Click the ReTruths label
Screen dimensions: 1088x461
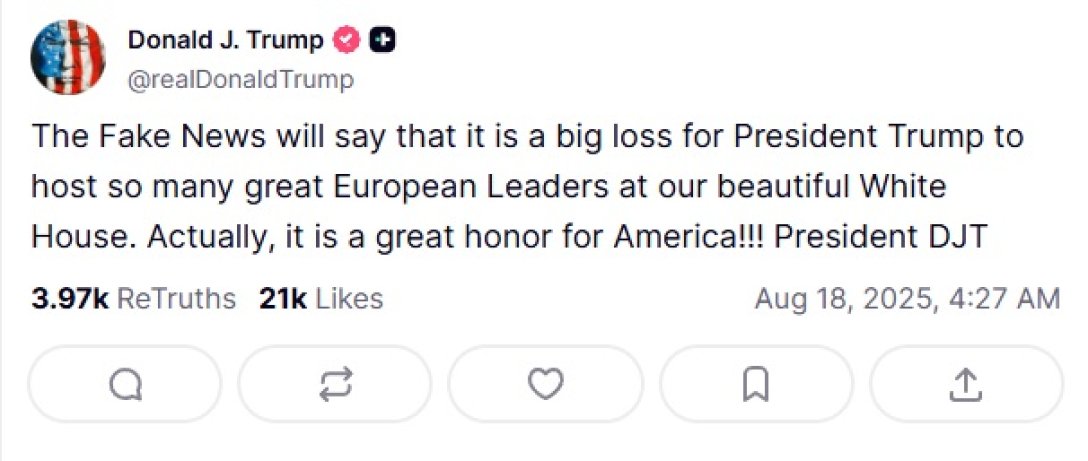176,298
